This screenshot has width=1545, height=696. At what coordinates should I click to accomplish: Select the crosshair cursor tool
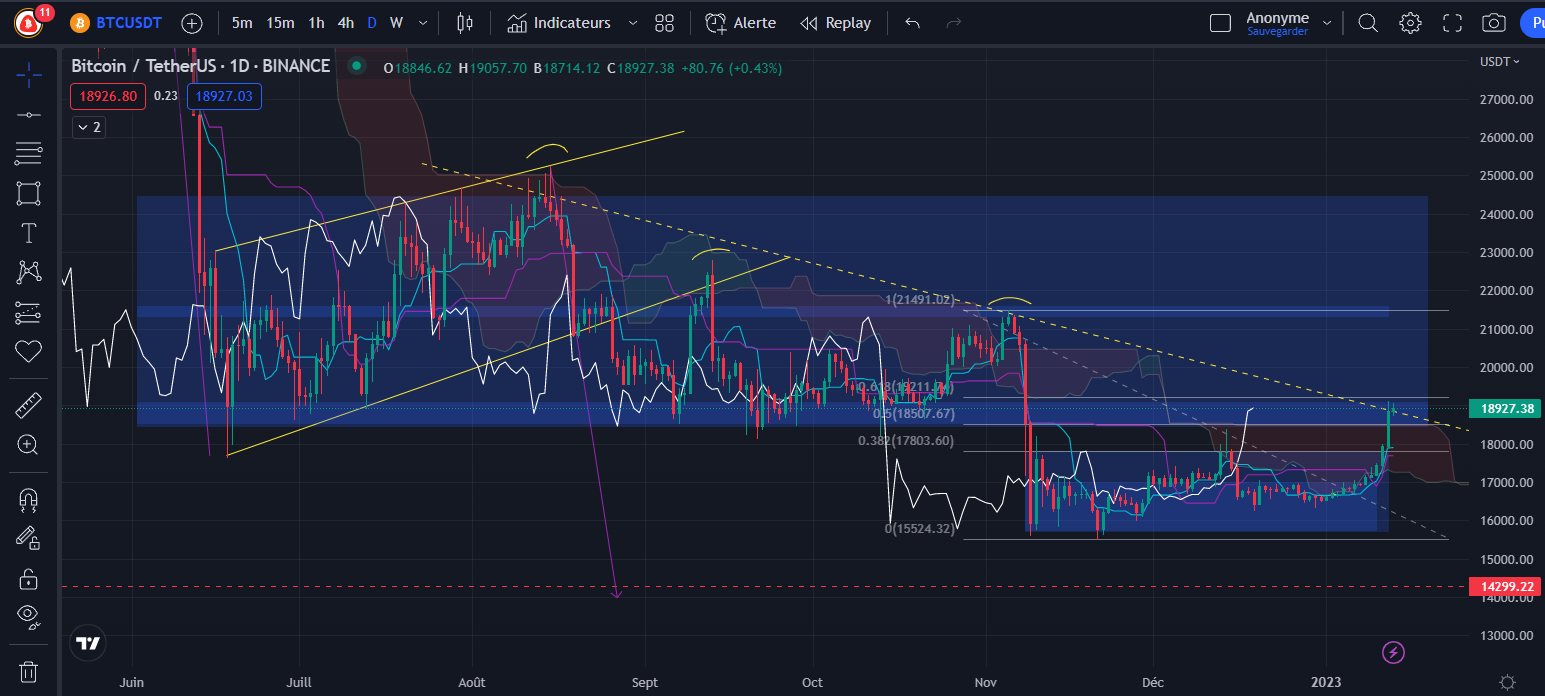[28, 74]
